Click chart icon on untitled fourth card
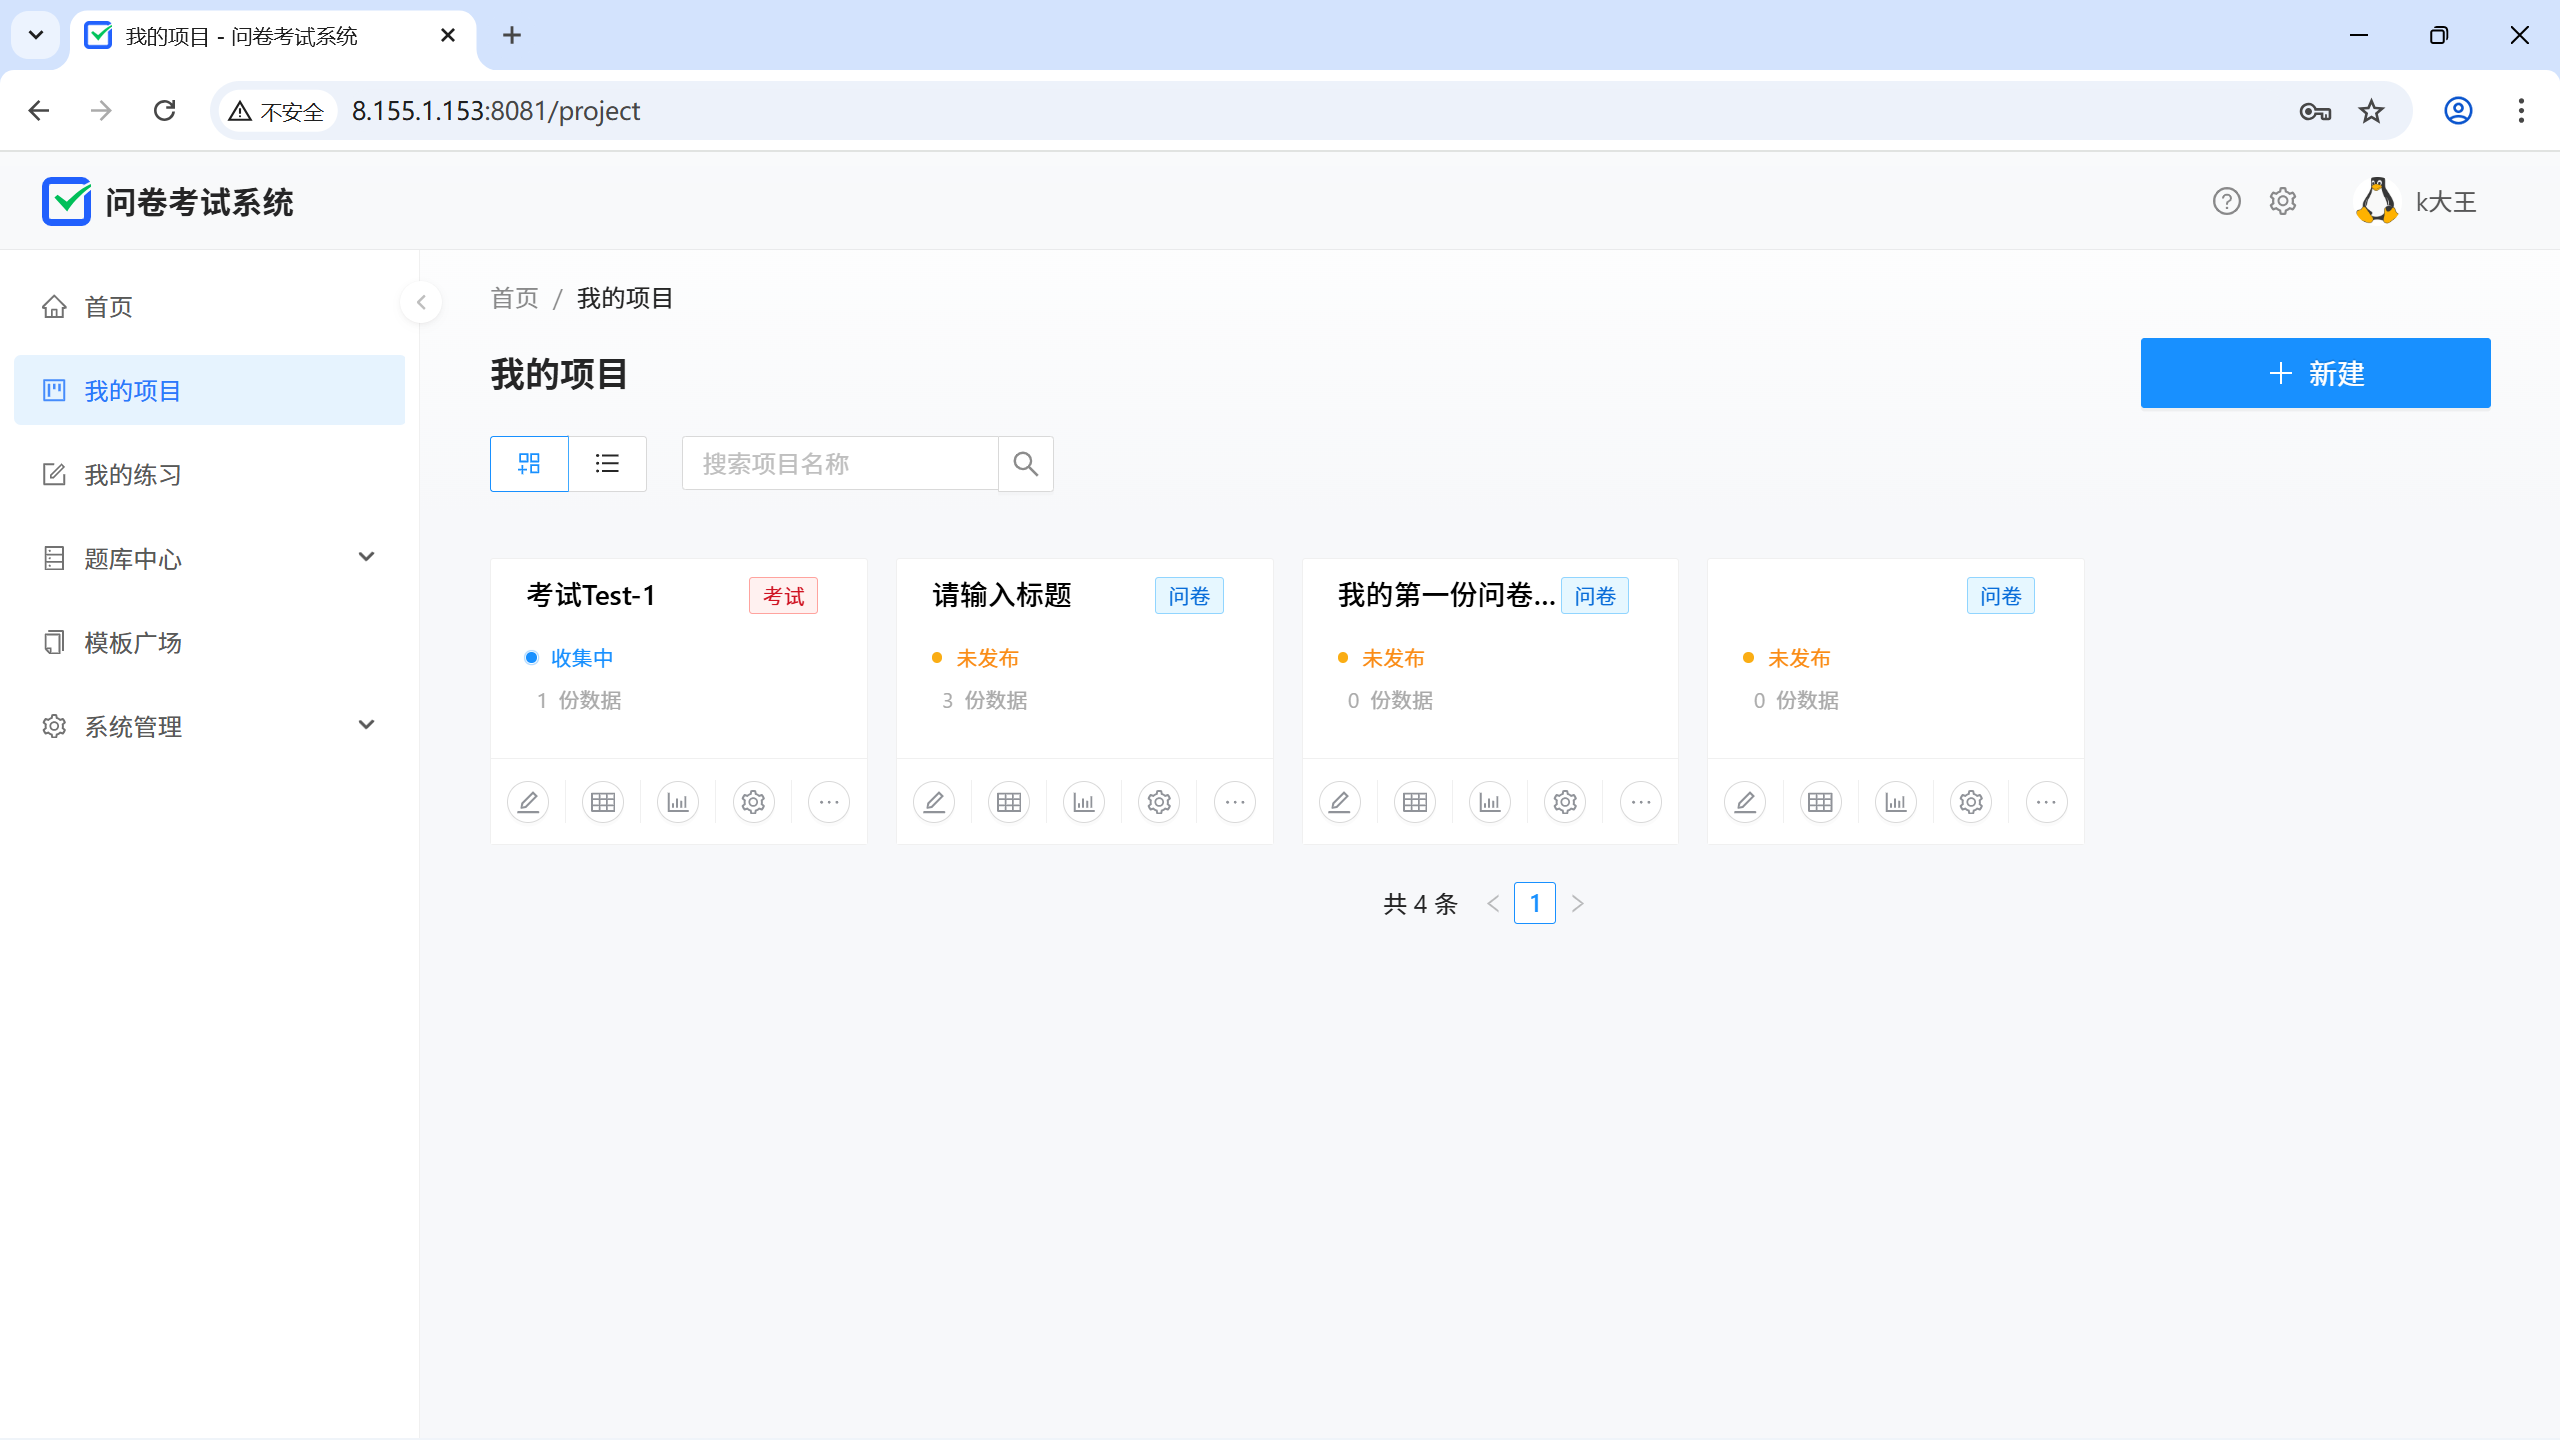Image resolution: width=2560 pixels, height=1440 pixels. [1896, 802]
